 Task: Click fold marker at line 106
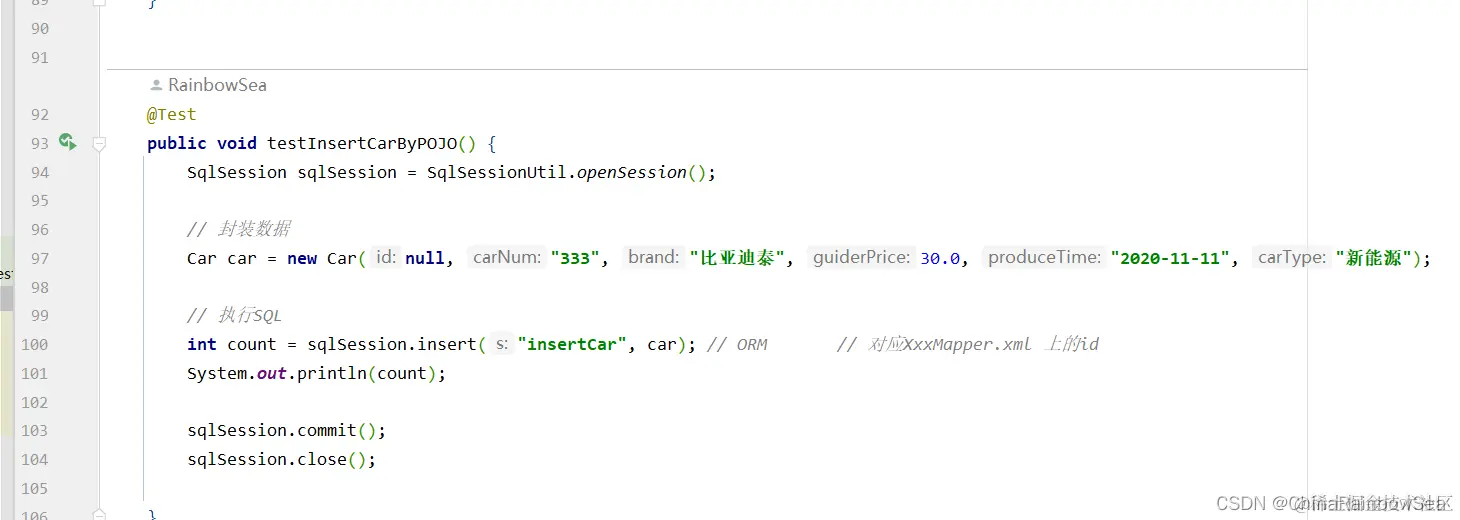pos(99,513)
